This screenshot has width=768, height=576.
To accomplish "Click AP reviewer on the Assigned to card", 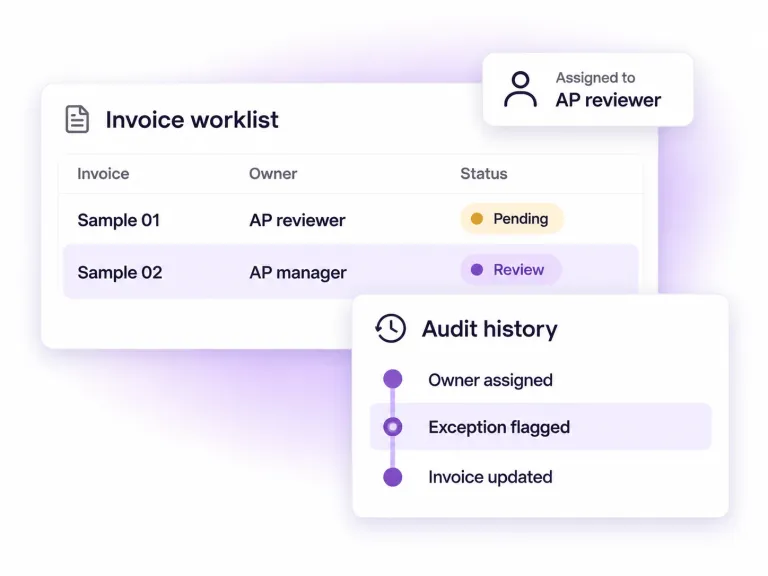I will point(608,100).
